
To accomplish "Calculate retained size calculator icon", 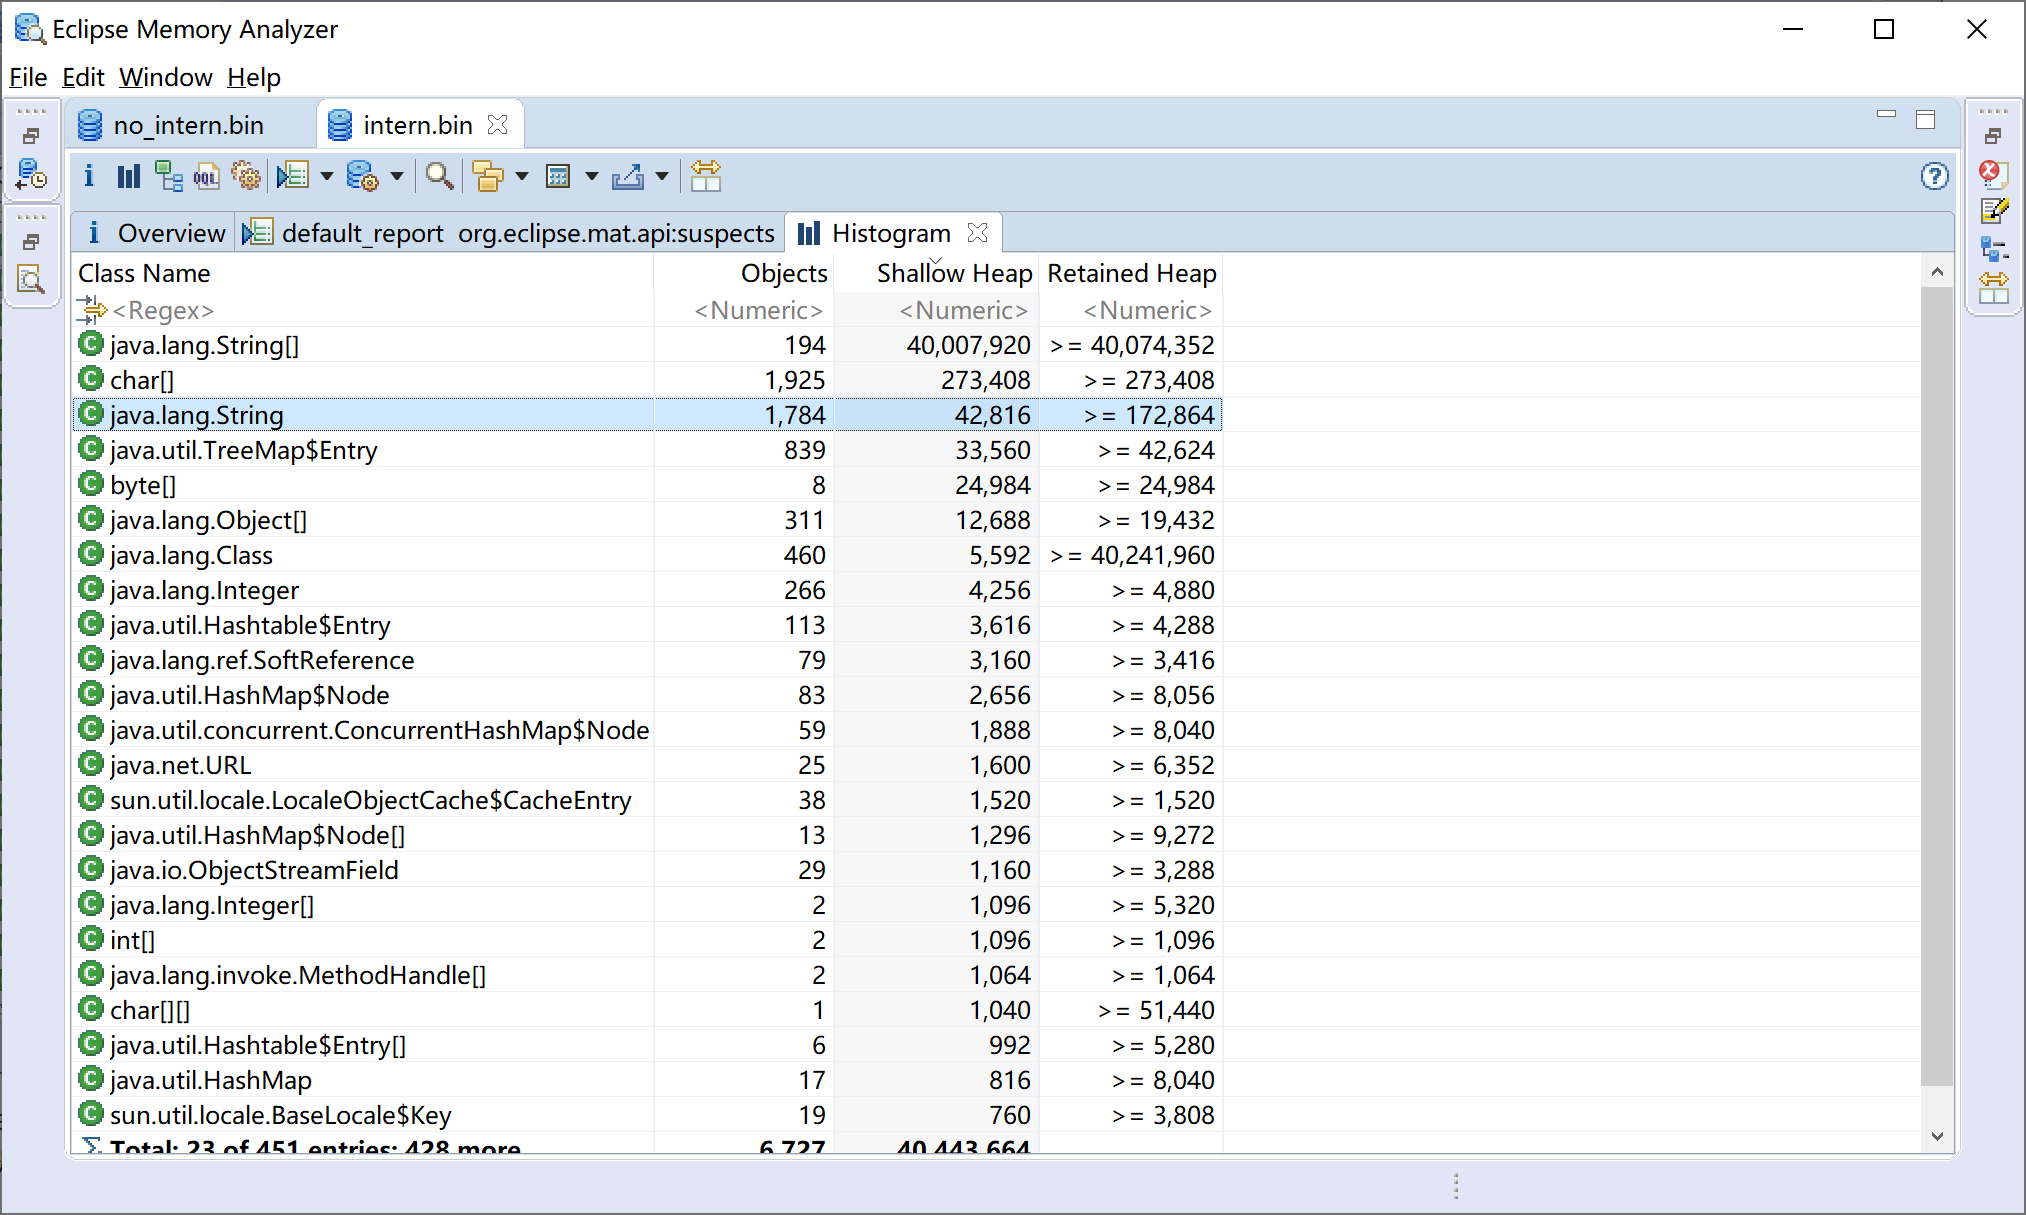I will click(558, 177).
